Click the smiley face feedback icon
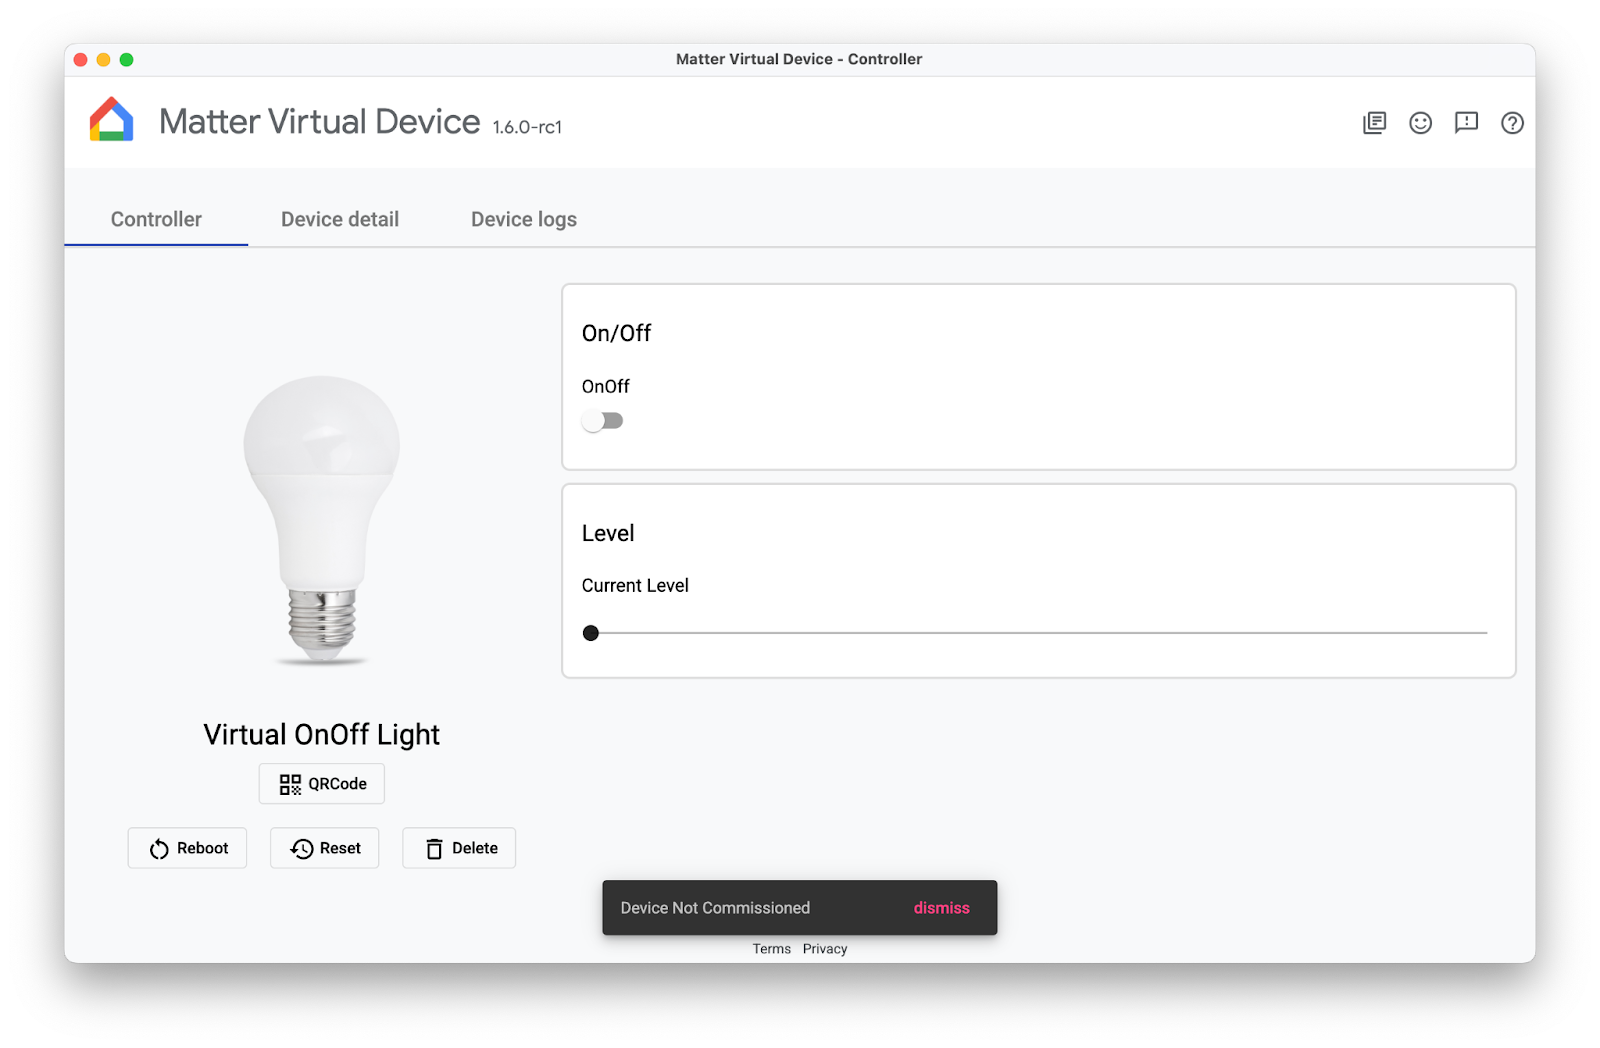The width and height of the screenshot is (1600, 1048). [1420, 123]
